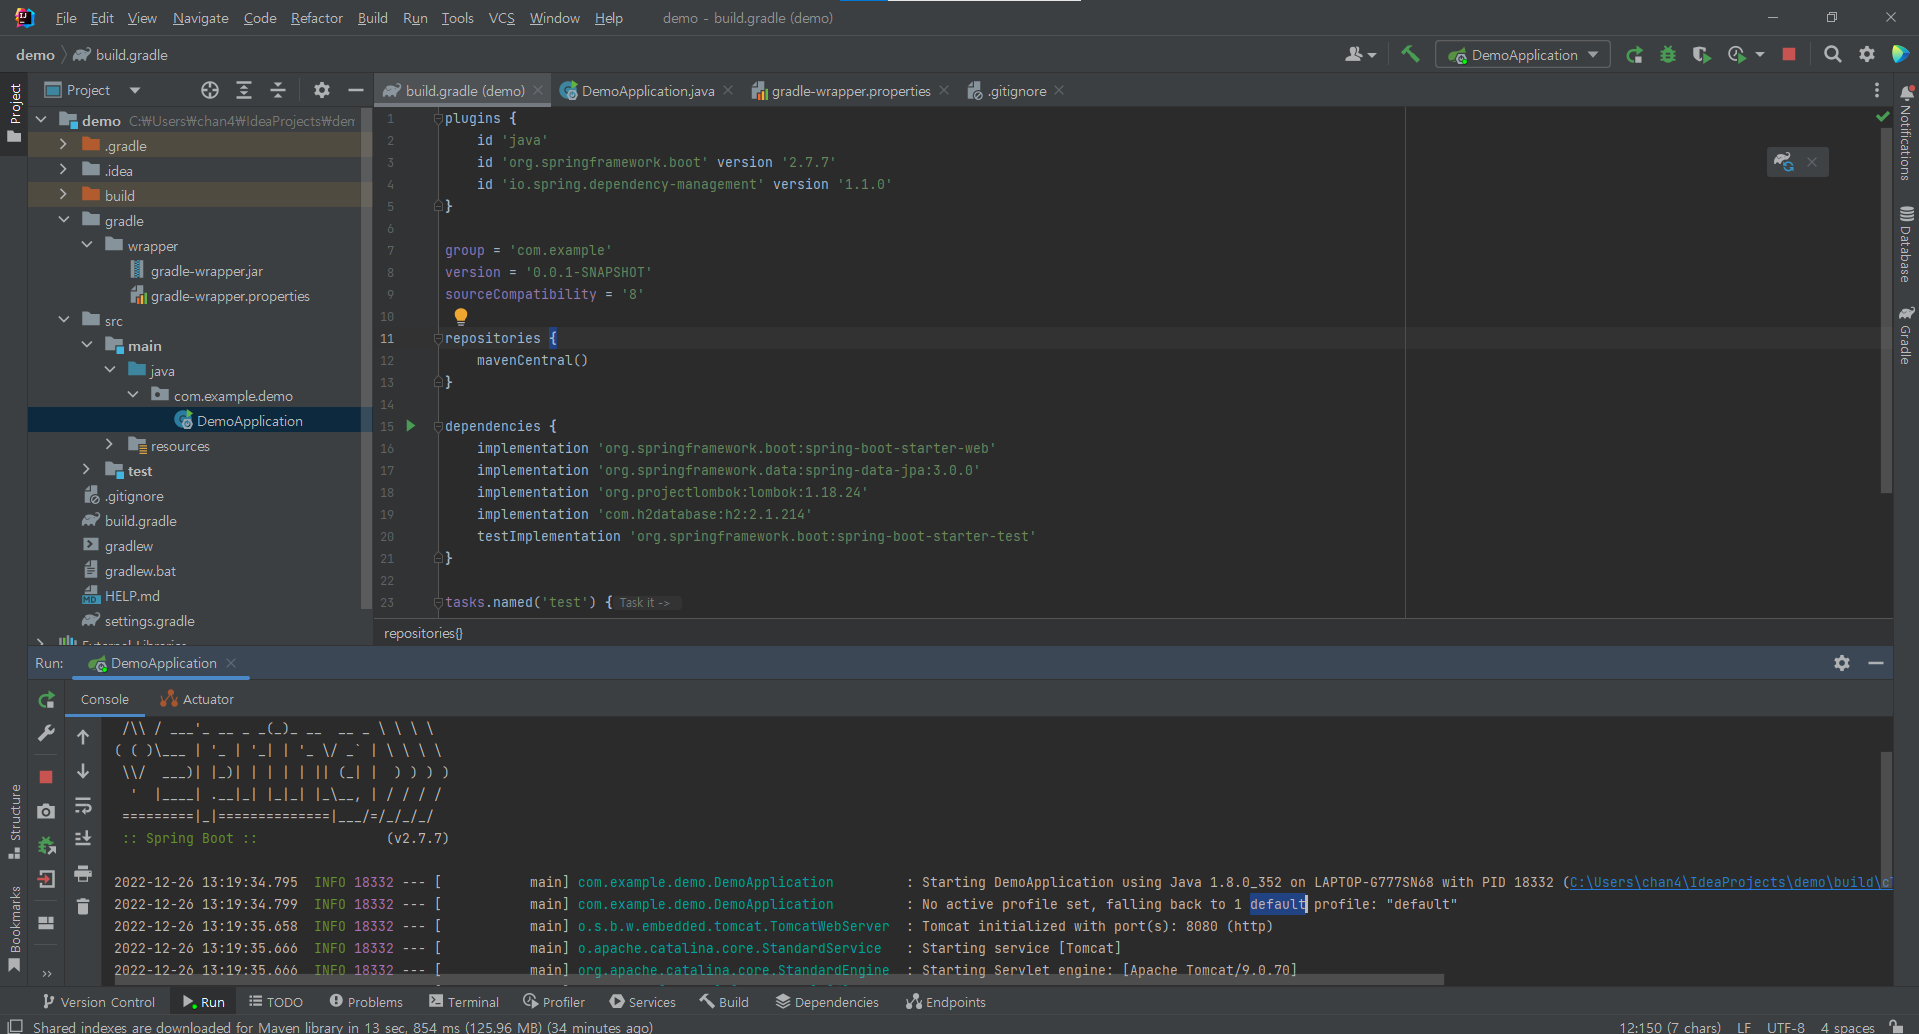
Task: Open Version Control tool window
Action: [99, 1002]
